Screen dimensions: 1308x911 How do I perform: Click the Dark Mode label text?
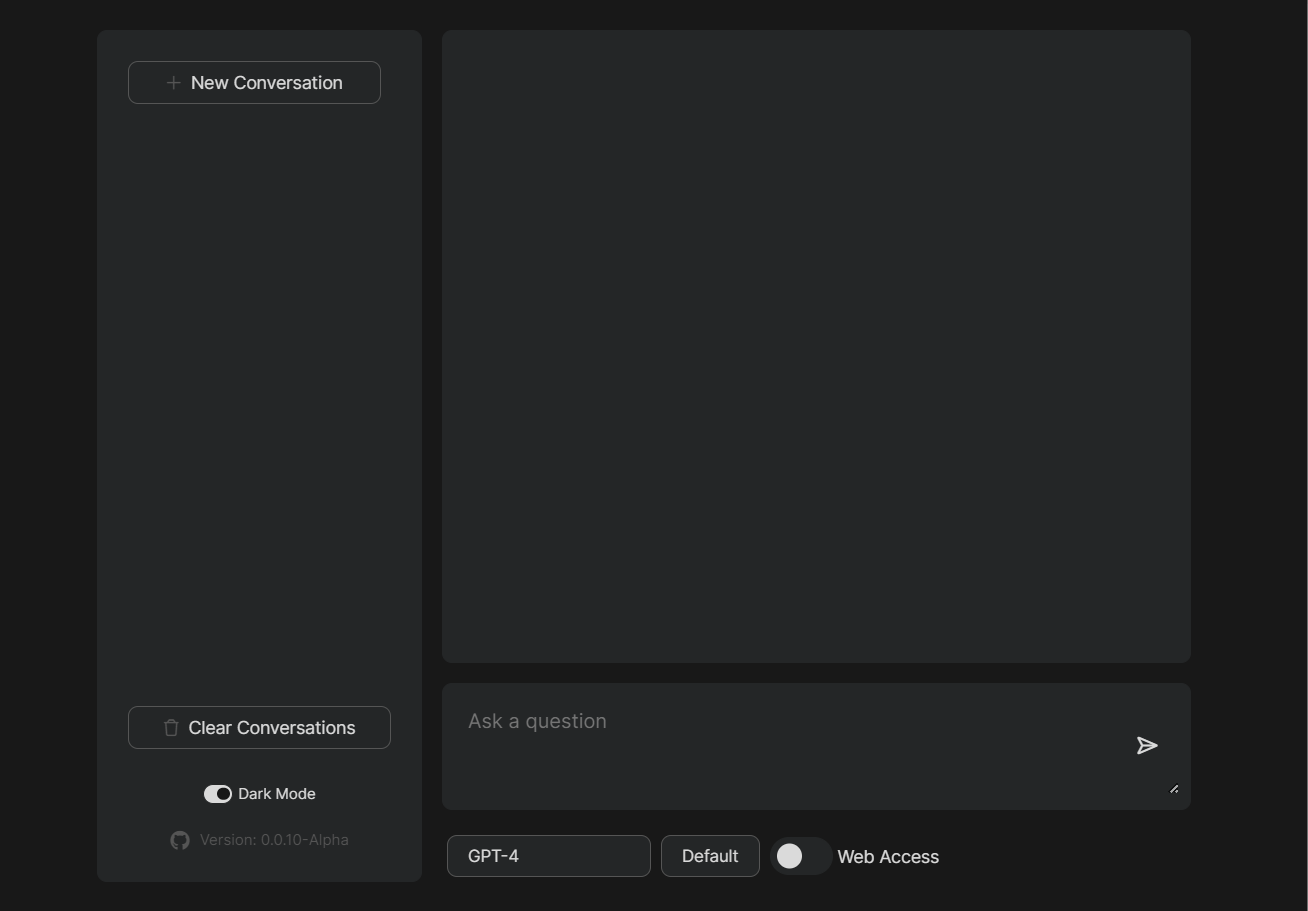(x=277, y=794)
